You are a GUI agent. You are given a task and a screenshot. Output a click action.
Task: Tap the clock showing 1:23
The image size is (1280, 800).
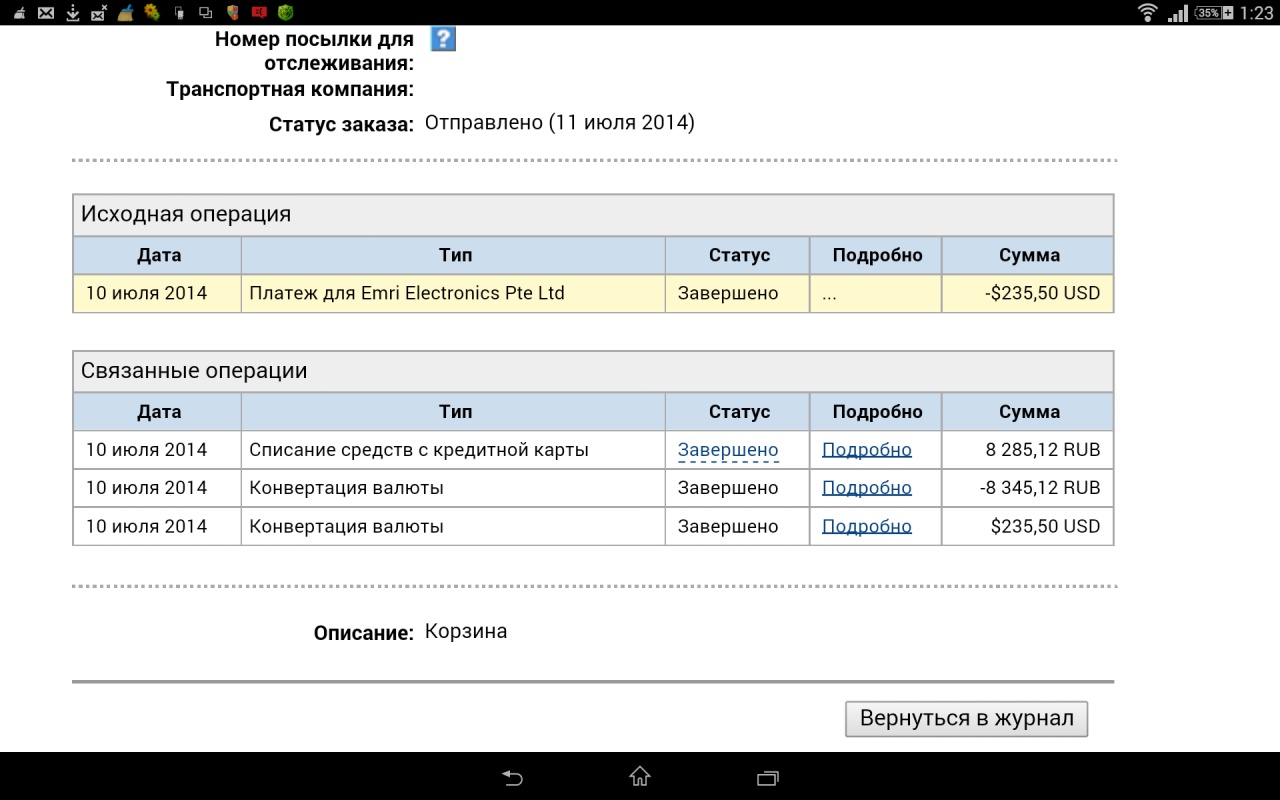coord(1257,13)
